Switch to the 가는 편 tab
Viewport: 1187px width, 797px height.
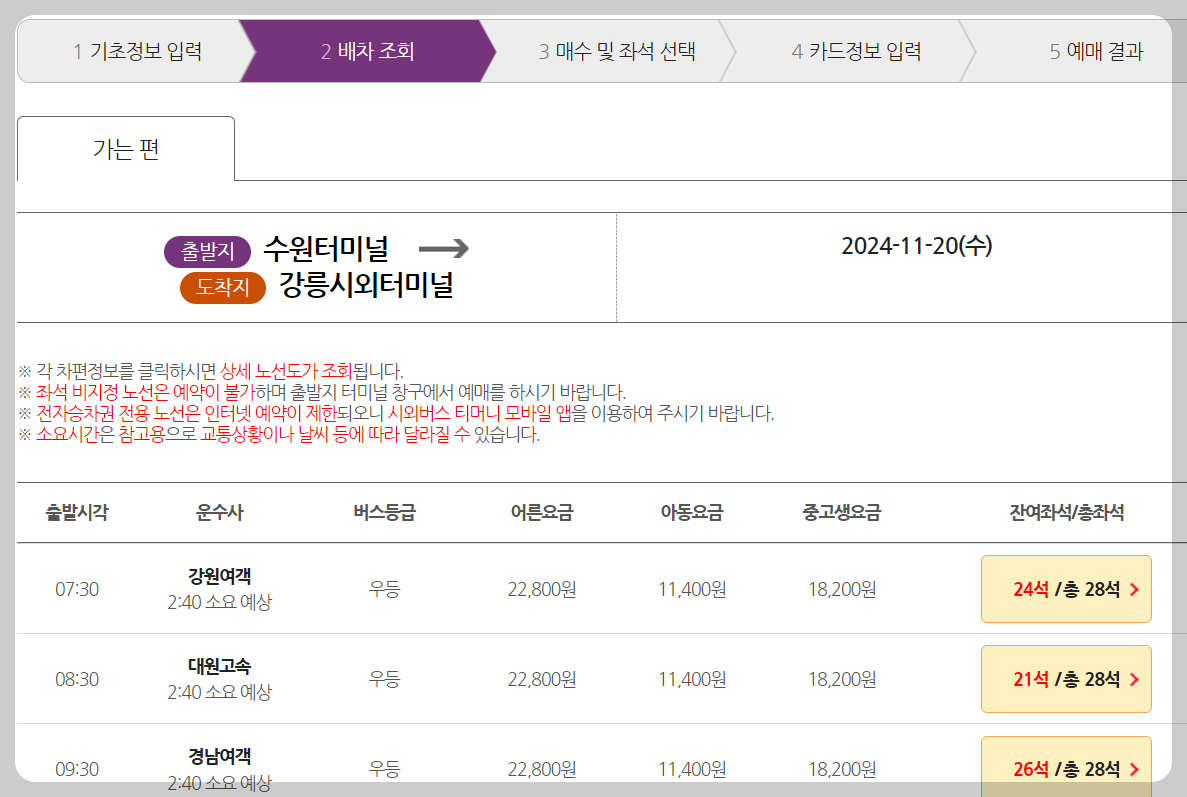126,147
